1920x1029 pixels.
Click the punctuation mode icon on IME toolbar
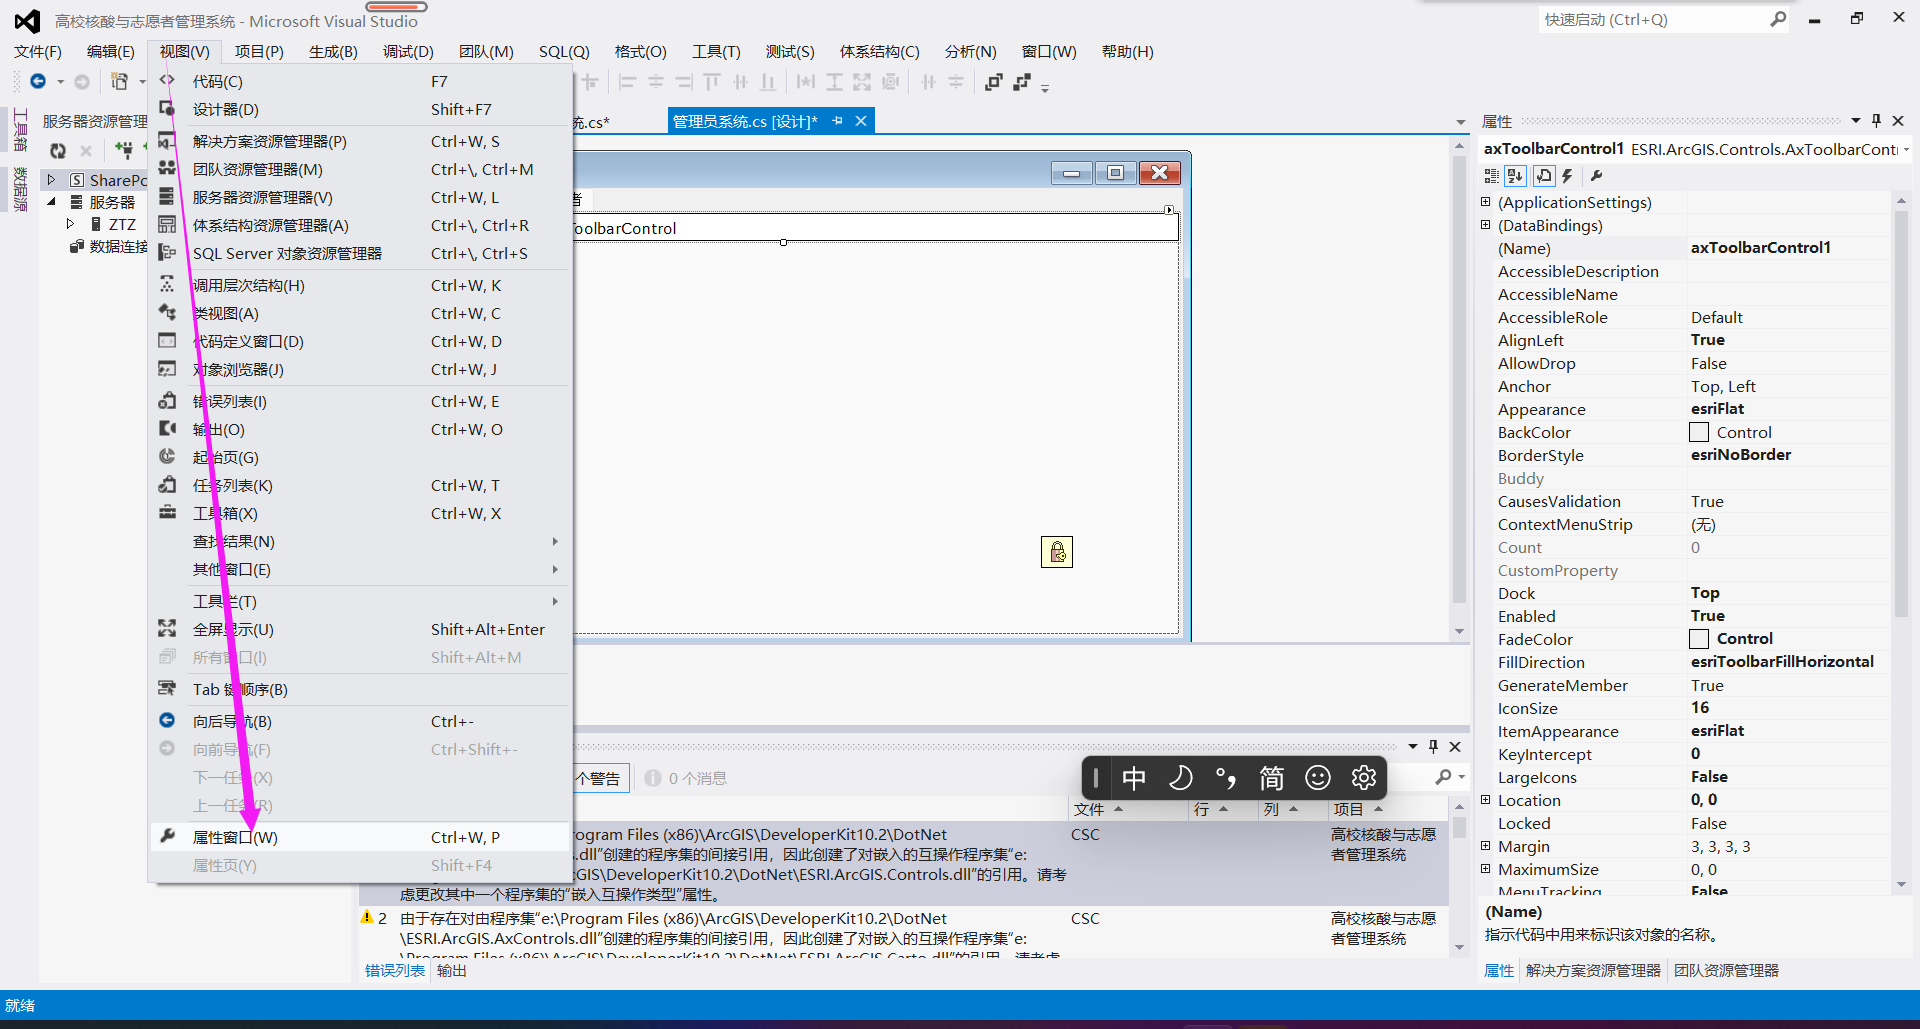tap(1226, 778)
